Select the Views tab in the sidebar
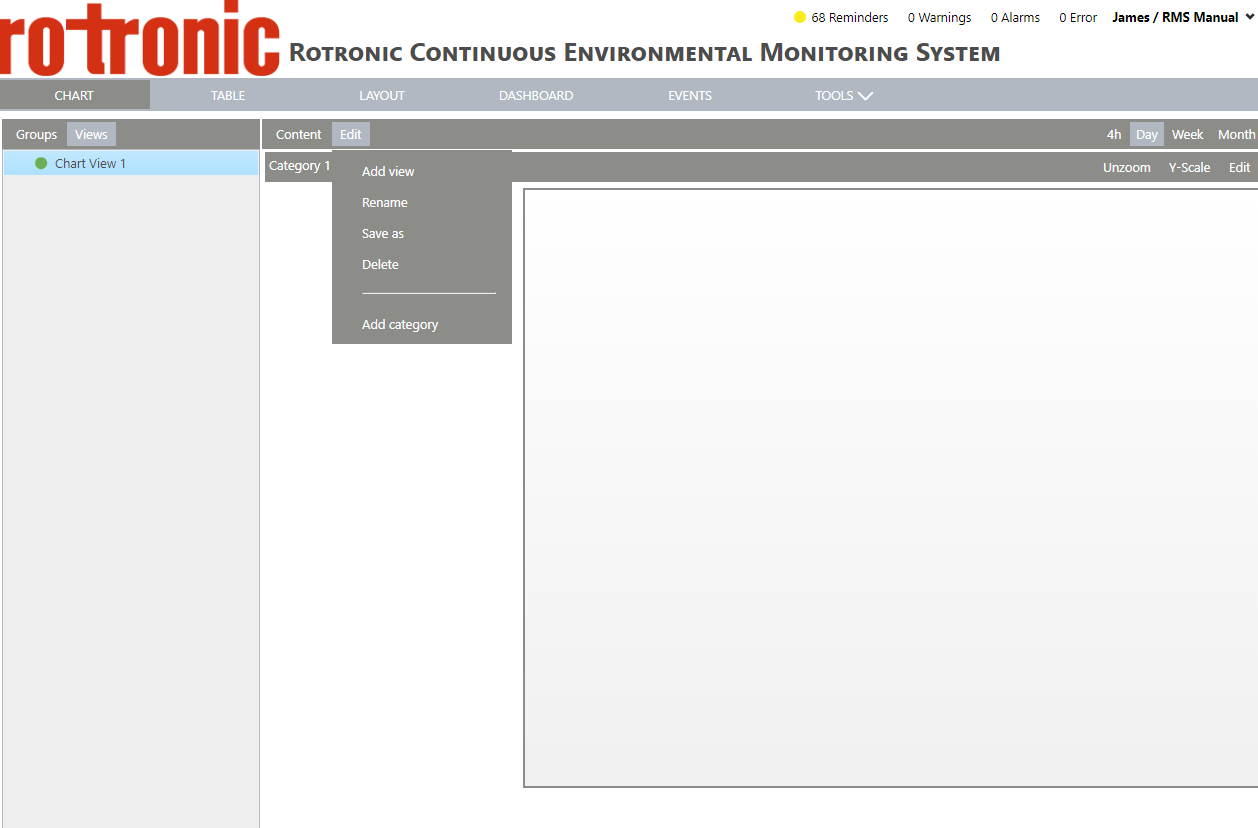This screenshot has height=828, width=1258. [91, 134]
